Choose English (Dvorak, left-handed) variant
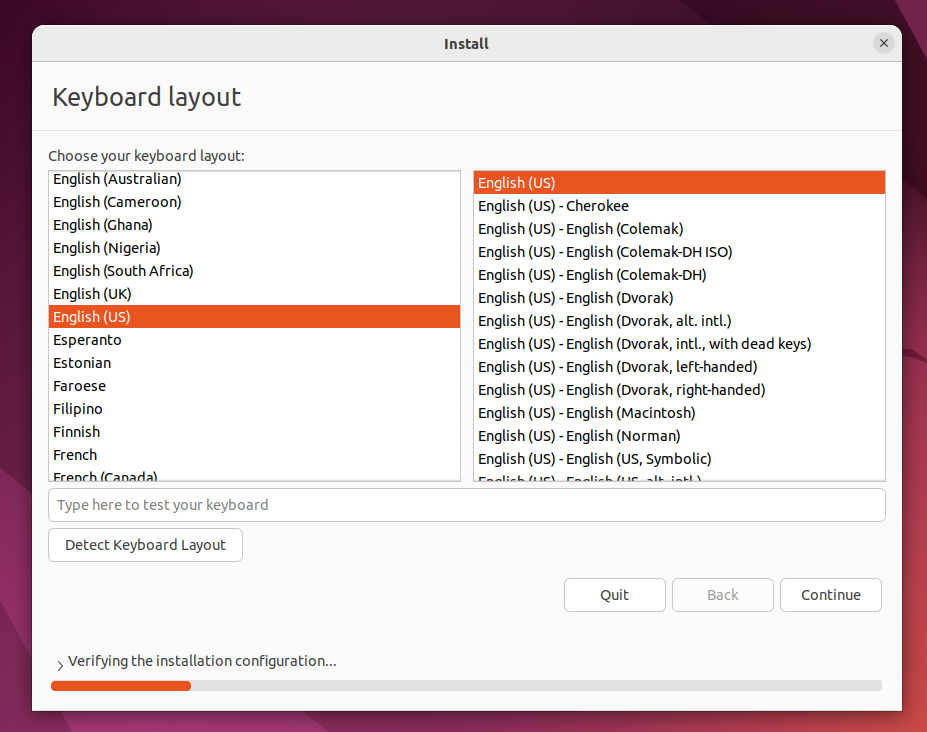 click(x=679, y=367)
